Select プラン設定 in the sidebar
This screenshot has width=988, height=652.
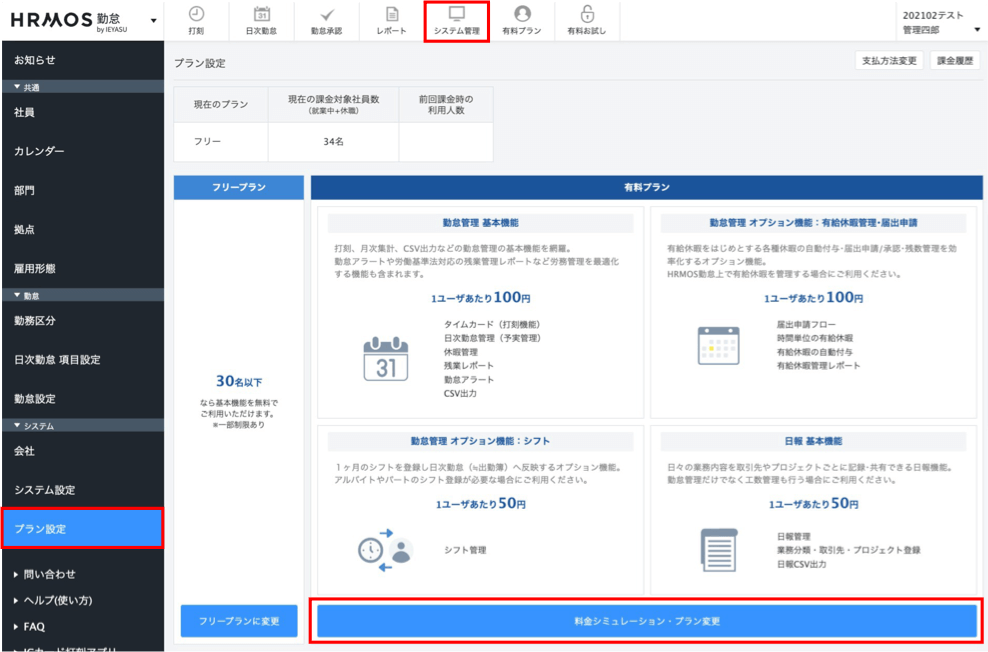tap(81, 529)
